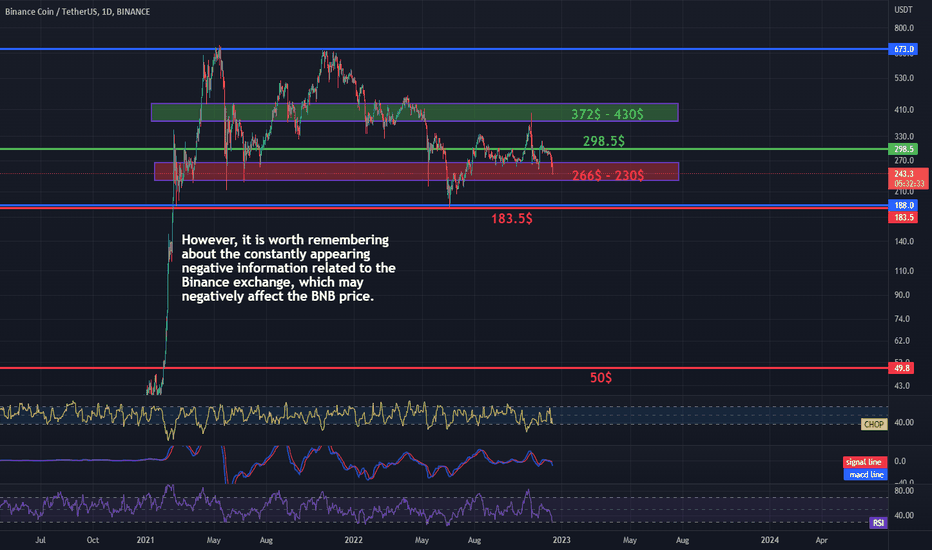This screenshot has height=550, width=932.
Task: Click the 140.0 price scale value
Action: 903,241
